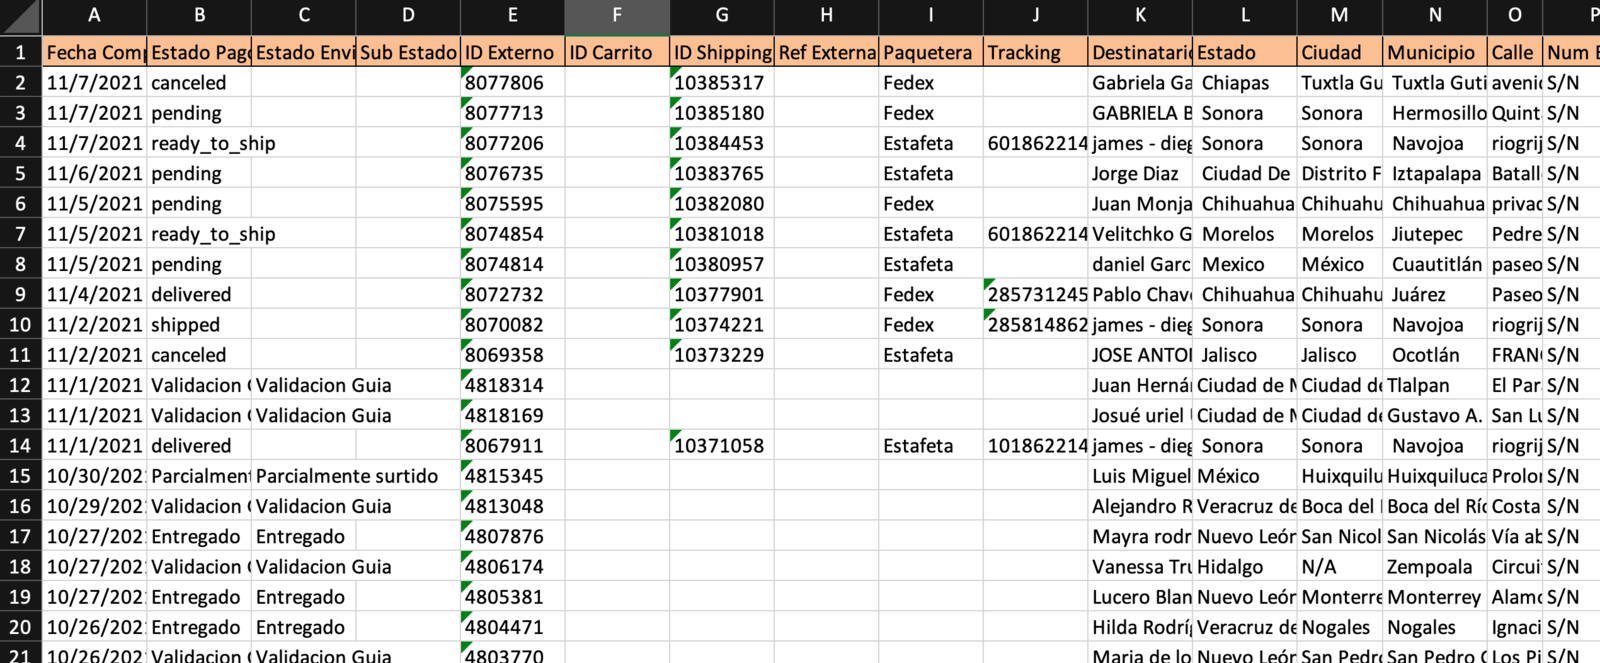The width and height of the screenshot is (1600, 663).
Task: Select 'Iztapalapa' municipality cell
Action: tap(1435, 174)
